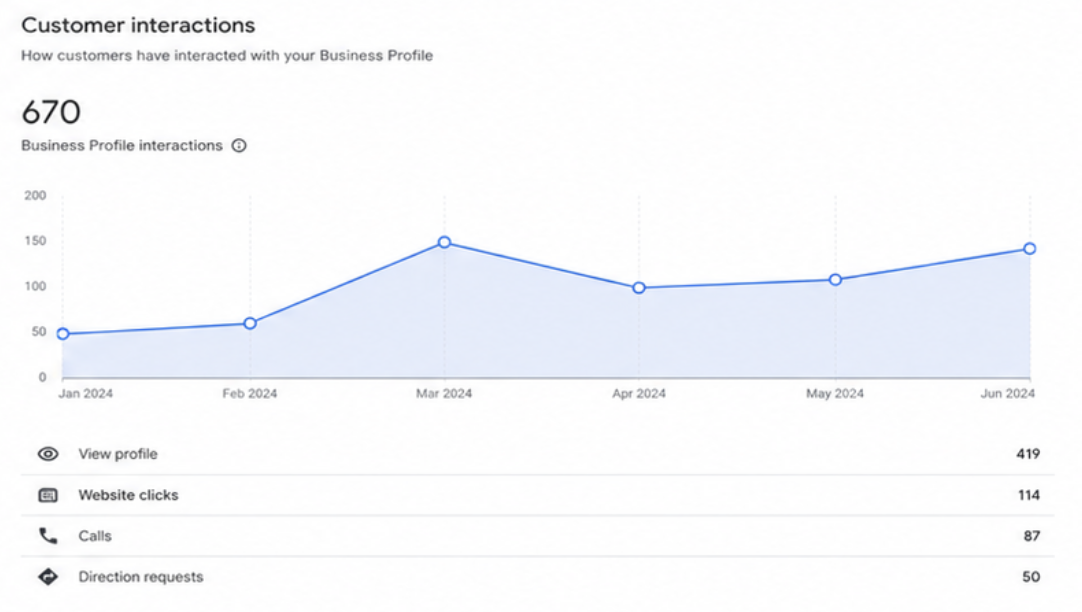The height and width of the screenshot is (612, 1082).
Task: Click the eye icon for View profile
Action: (48, 454)
